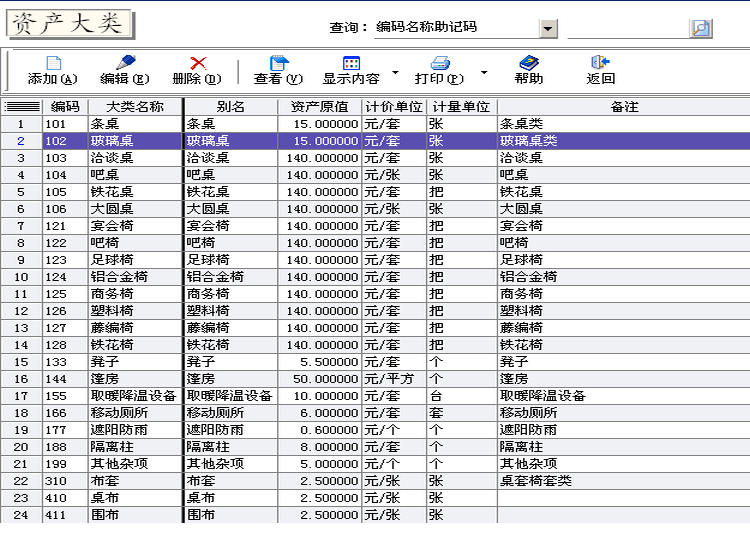Click the 别名 column header
The width and height of the screenshot is (750, 542).
[231, 107]
